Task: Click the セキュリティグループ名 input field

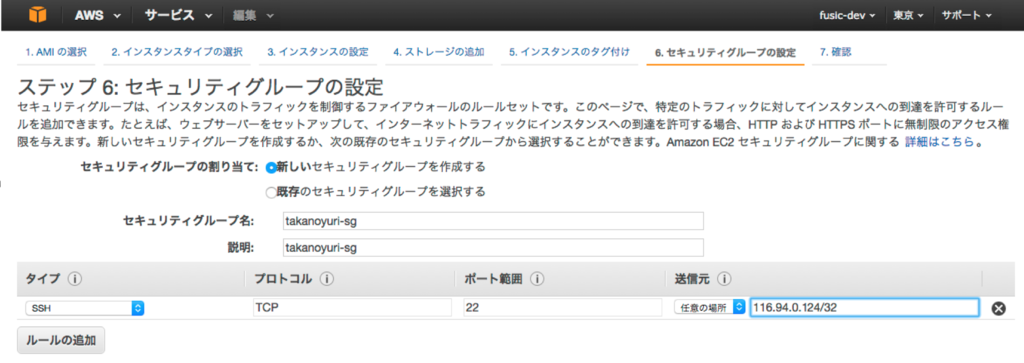Action: 492,221
